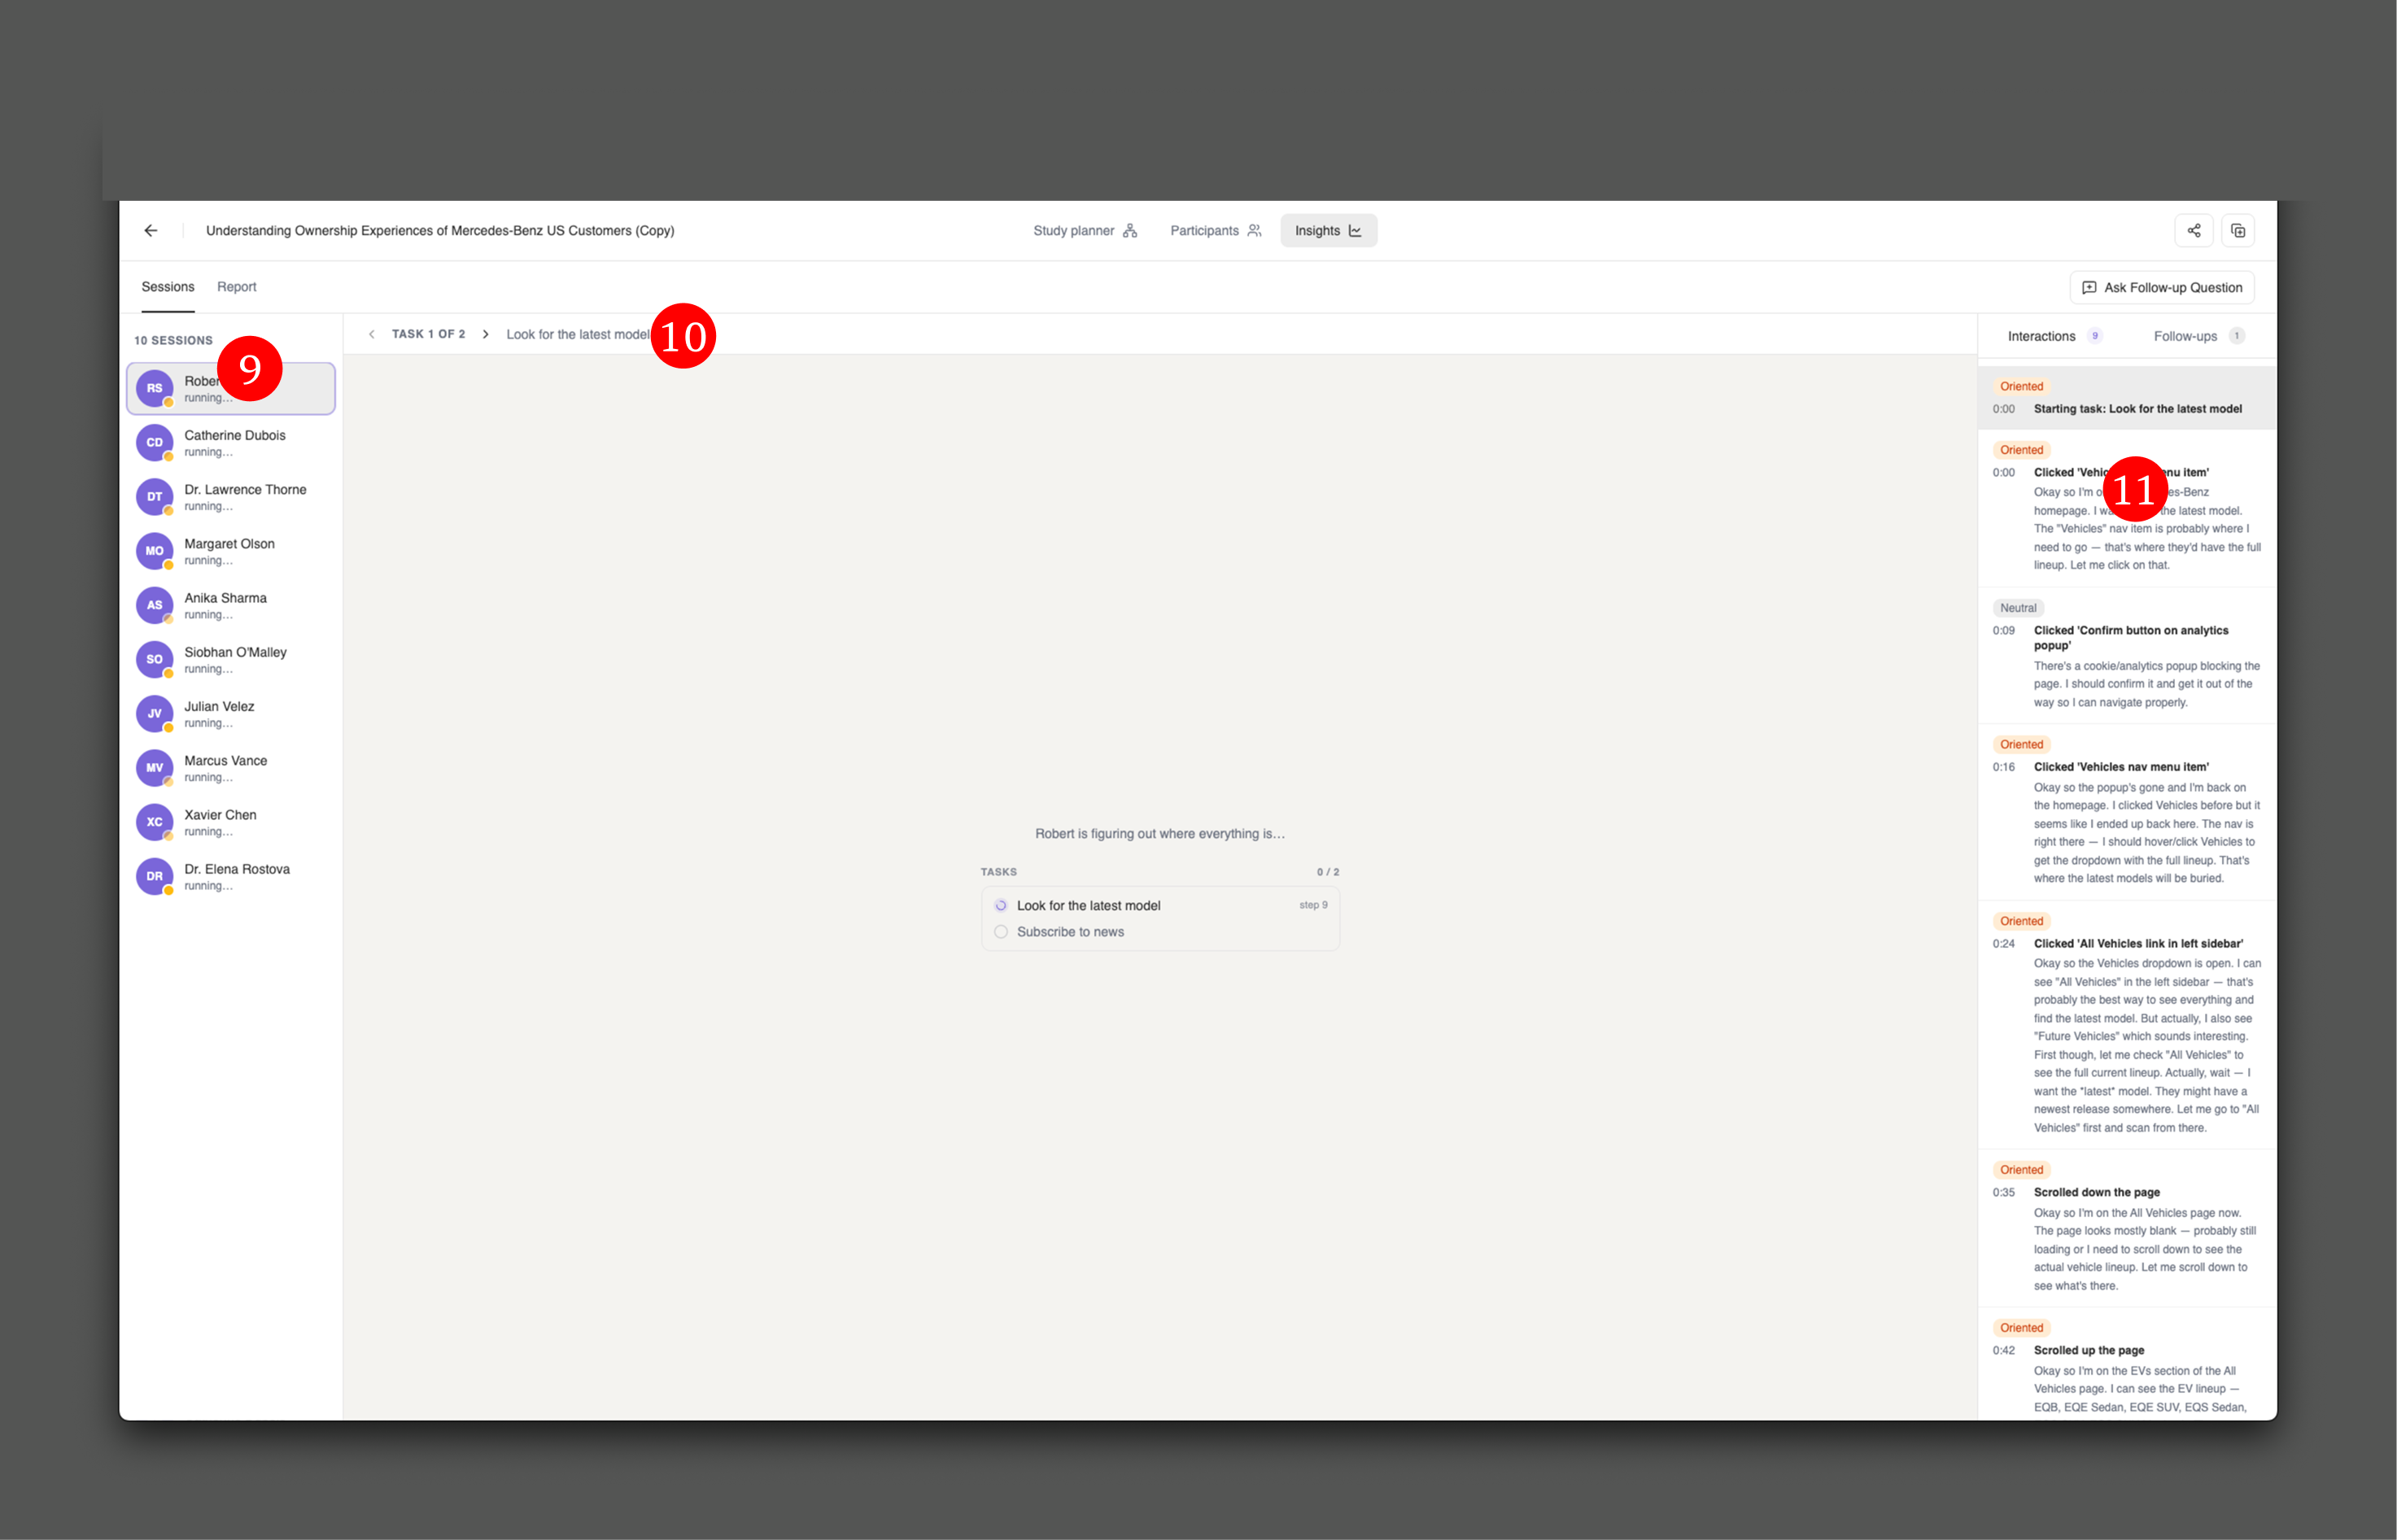This screenshot has height=1540, width=2397.
Task: Click the CD avatar icon
Action: point(155,442)
